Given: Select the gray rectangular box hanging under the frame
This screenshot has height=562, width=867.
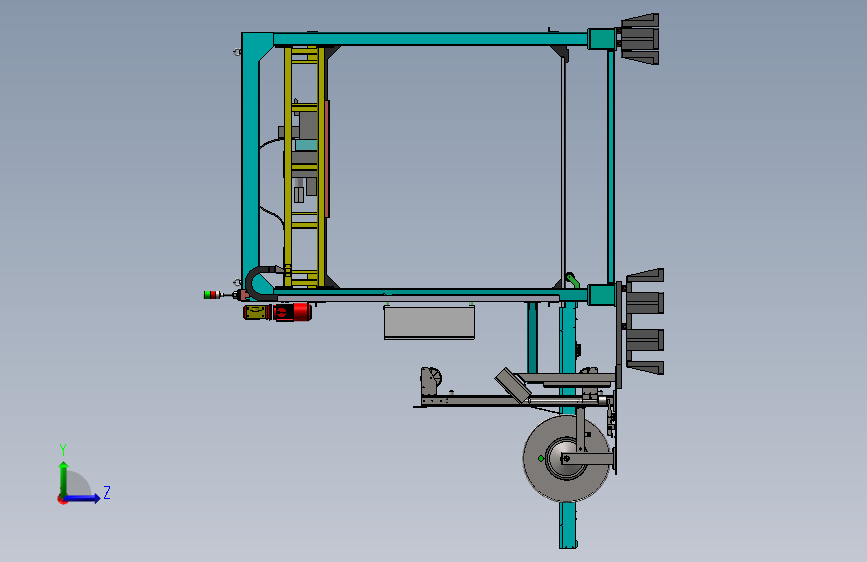Looking at the screenshot, I should click(429, 322).
